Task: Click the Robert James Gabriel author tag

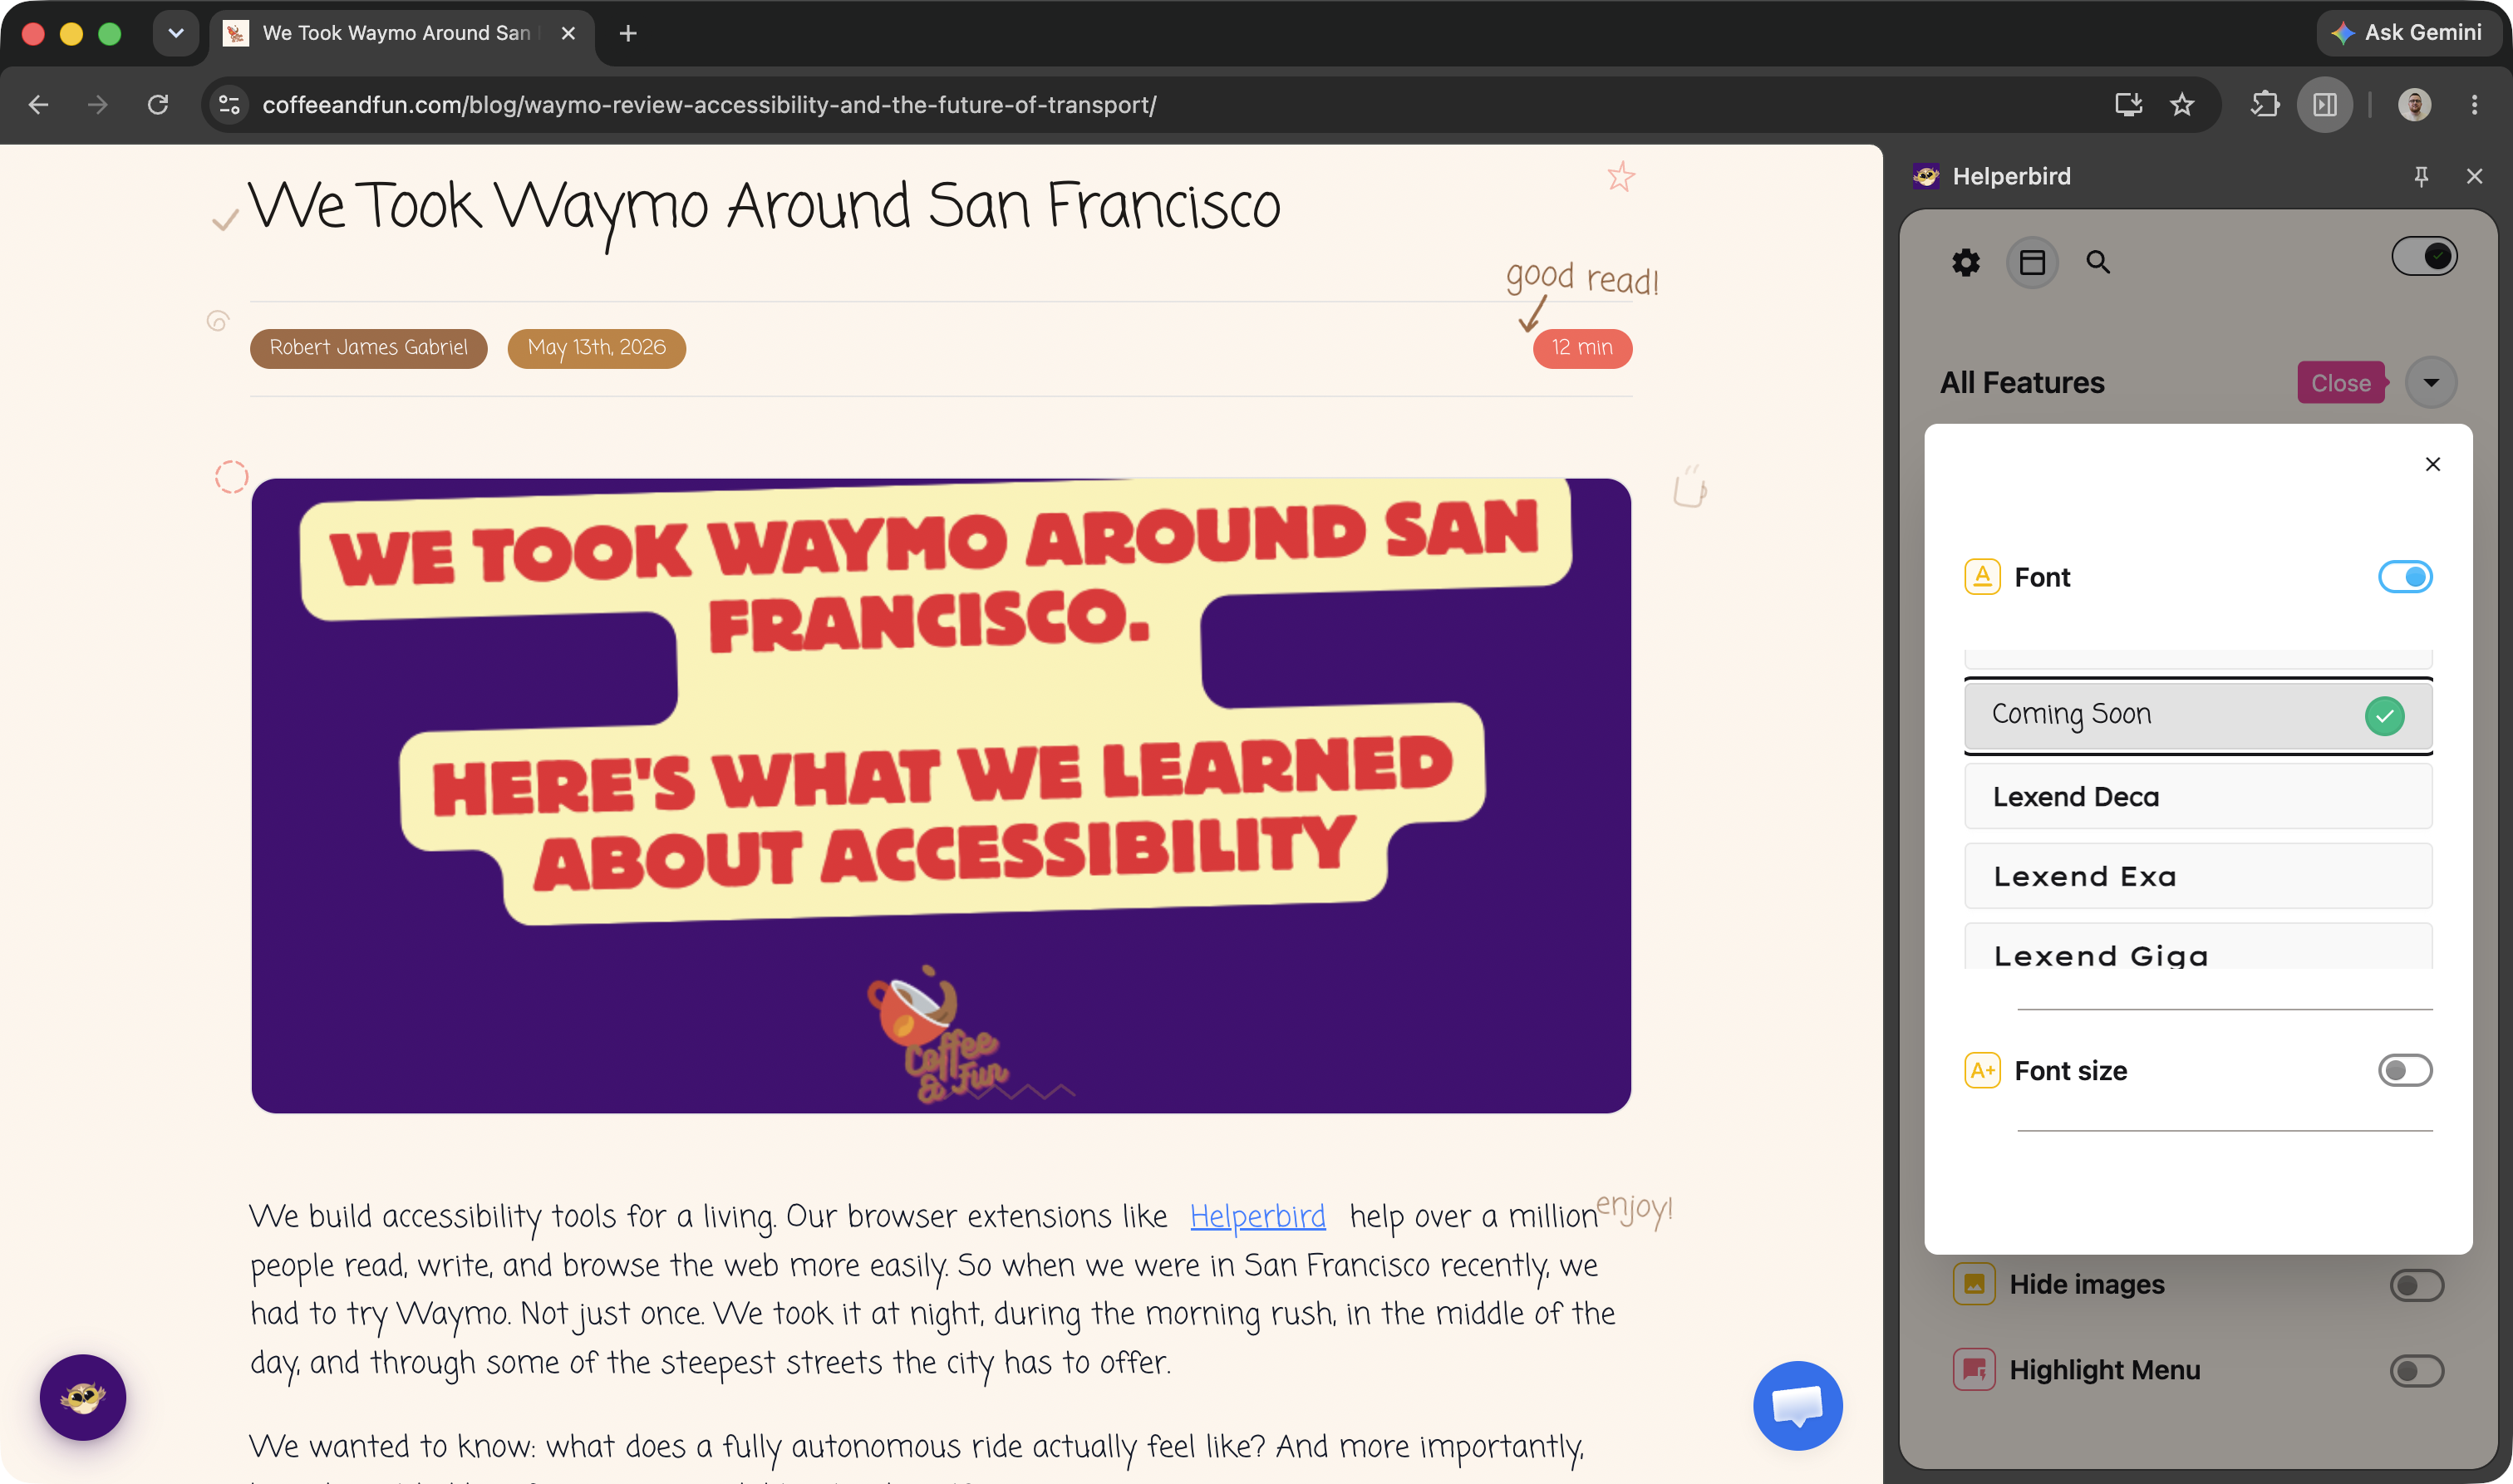Action: coord(368,348)
